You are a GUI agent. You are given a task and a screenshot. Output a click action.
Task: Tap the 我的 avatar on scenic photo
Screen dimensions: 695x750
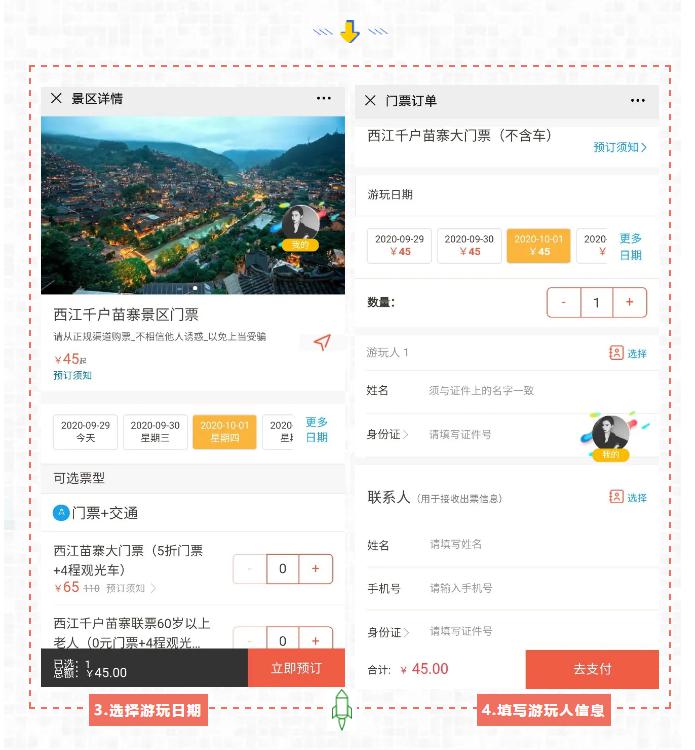300,228
